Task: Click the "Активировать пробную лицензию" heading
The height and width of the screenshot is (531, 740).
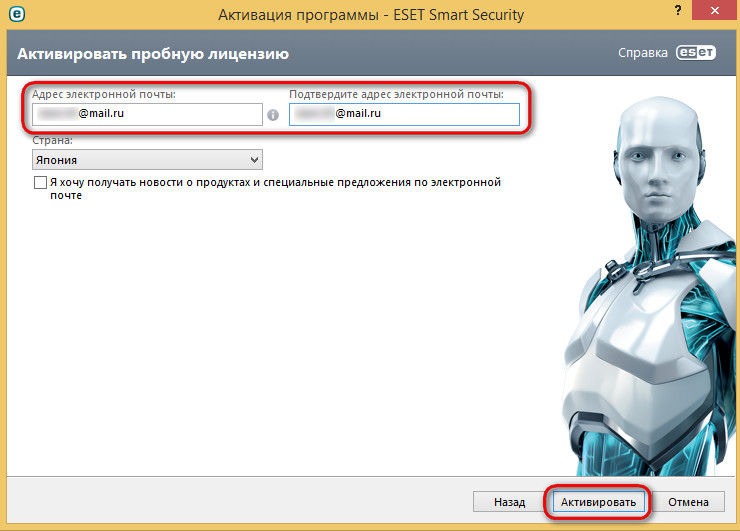Action: coord(153,53)
